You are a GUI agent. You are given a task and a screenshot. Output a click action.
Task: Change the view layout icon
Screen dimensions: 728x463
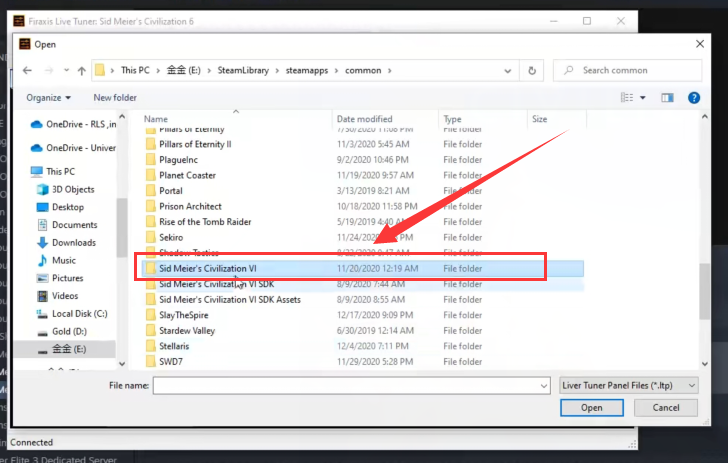pyautogui.click(x=627, y=98)
